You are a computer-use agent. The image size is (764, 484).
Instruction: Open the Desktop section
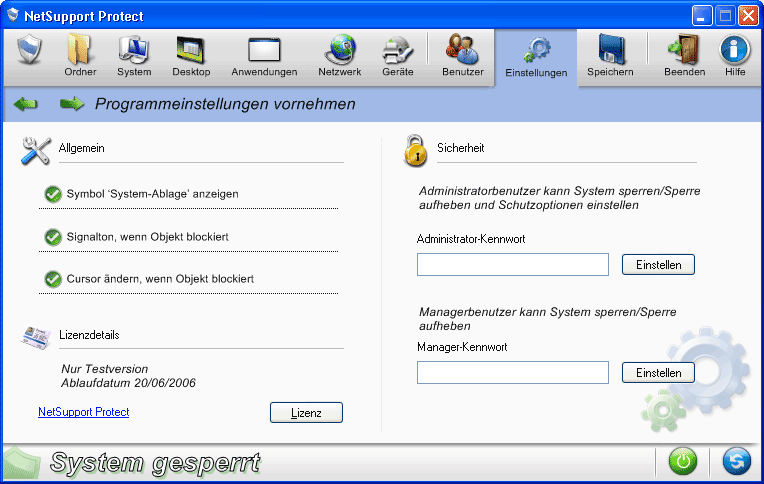tap(191, 55)
